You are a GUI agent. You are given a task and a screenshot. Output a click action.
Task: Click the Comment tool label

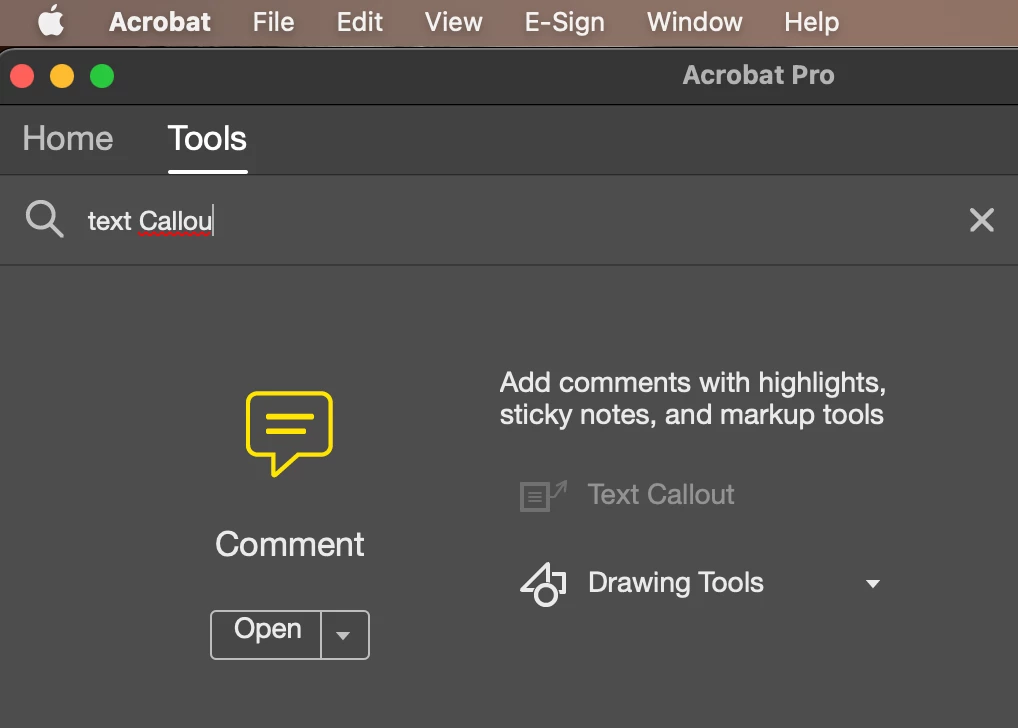[290, 544]
